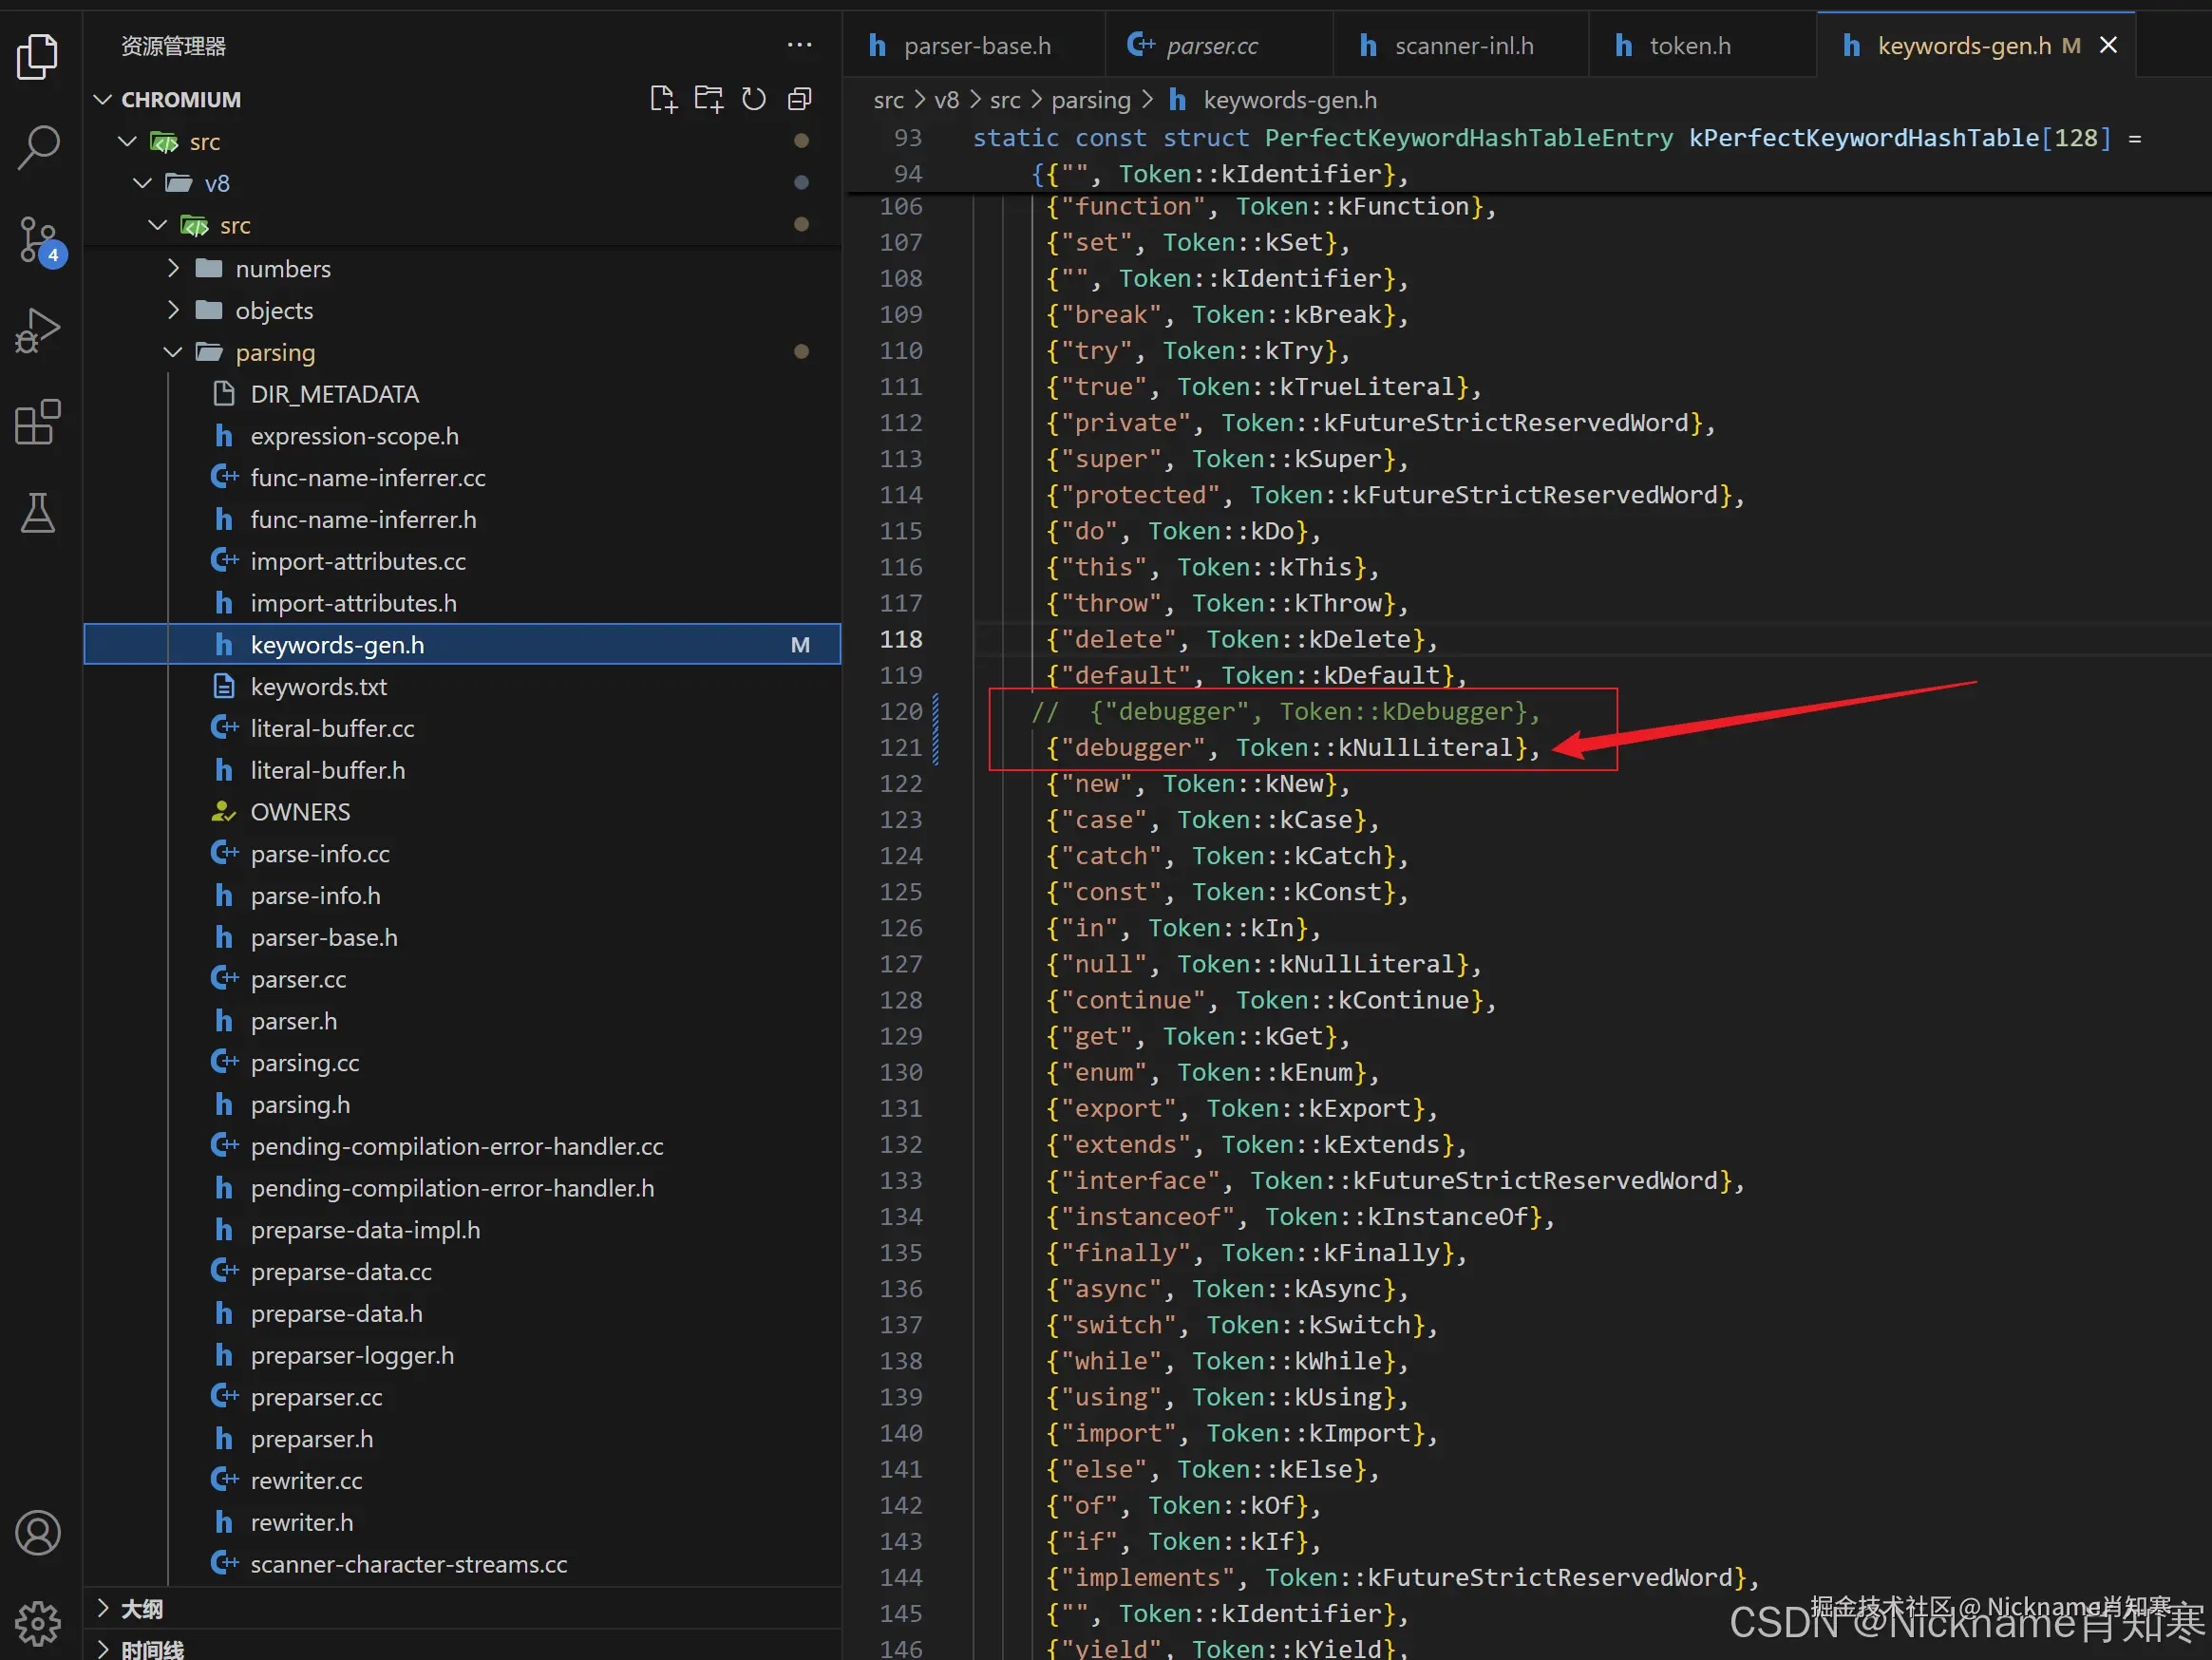Expand the 大纲 outline section

click(x=141, y=1608)
